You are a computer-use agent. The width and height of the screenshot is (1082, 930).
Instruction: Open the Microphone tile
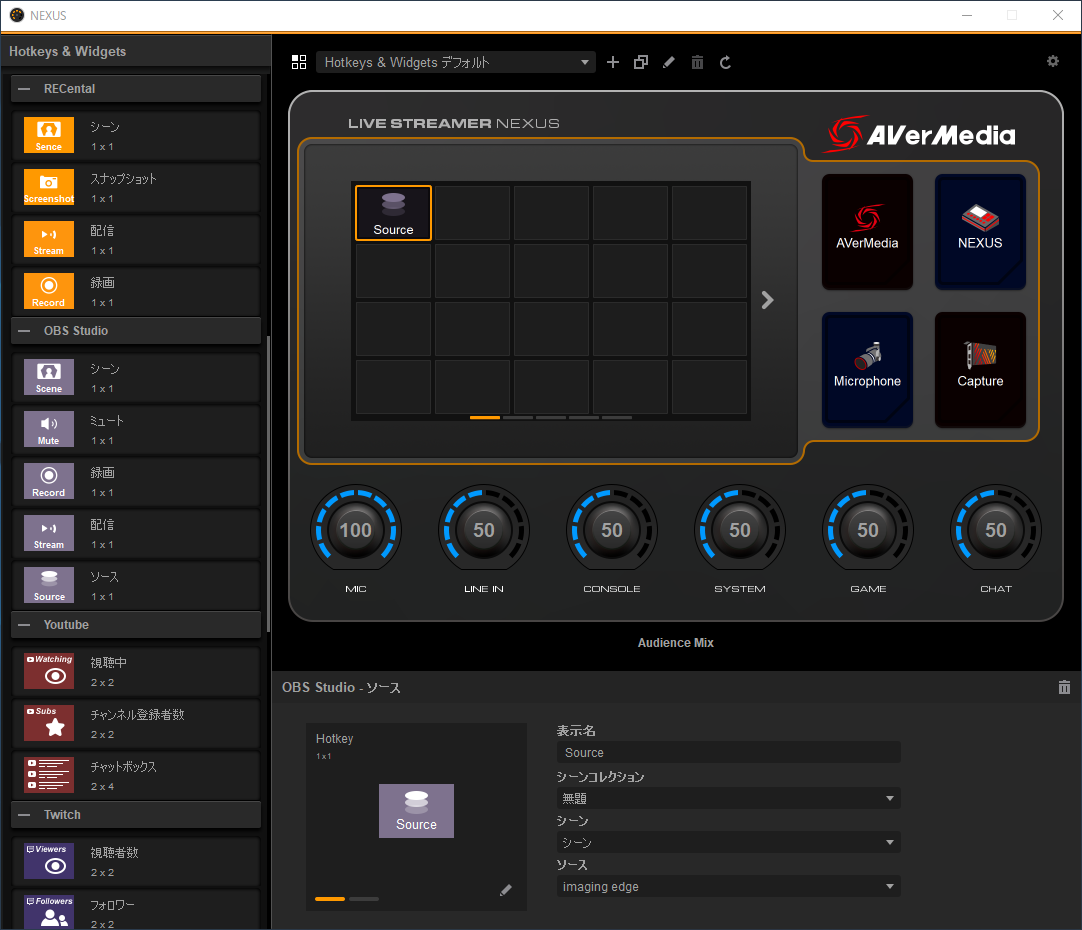pos(867,370)
